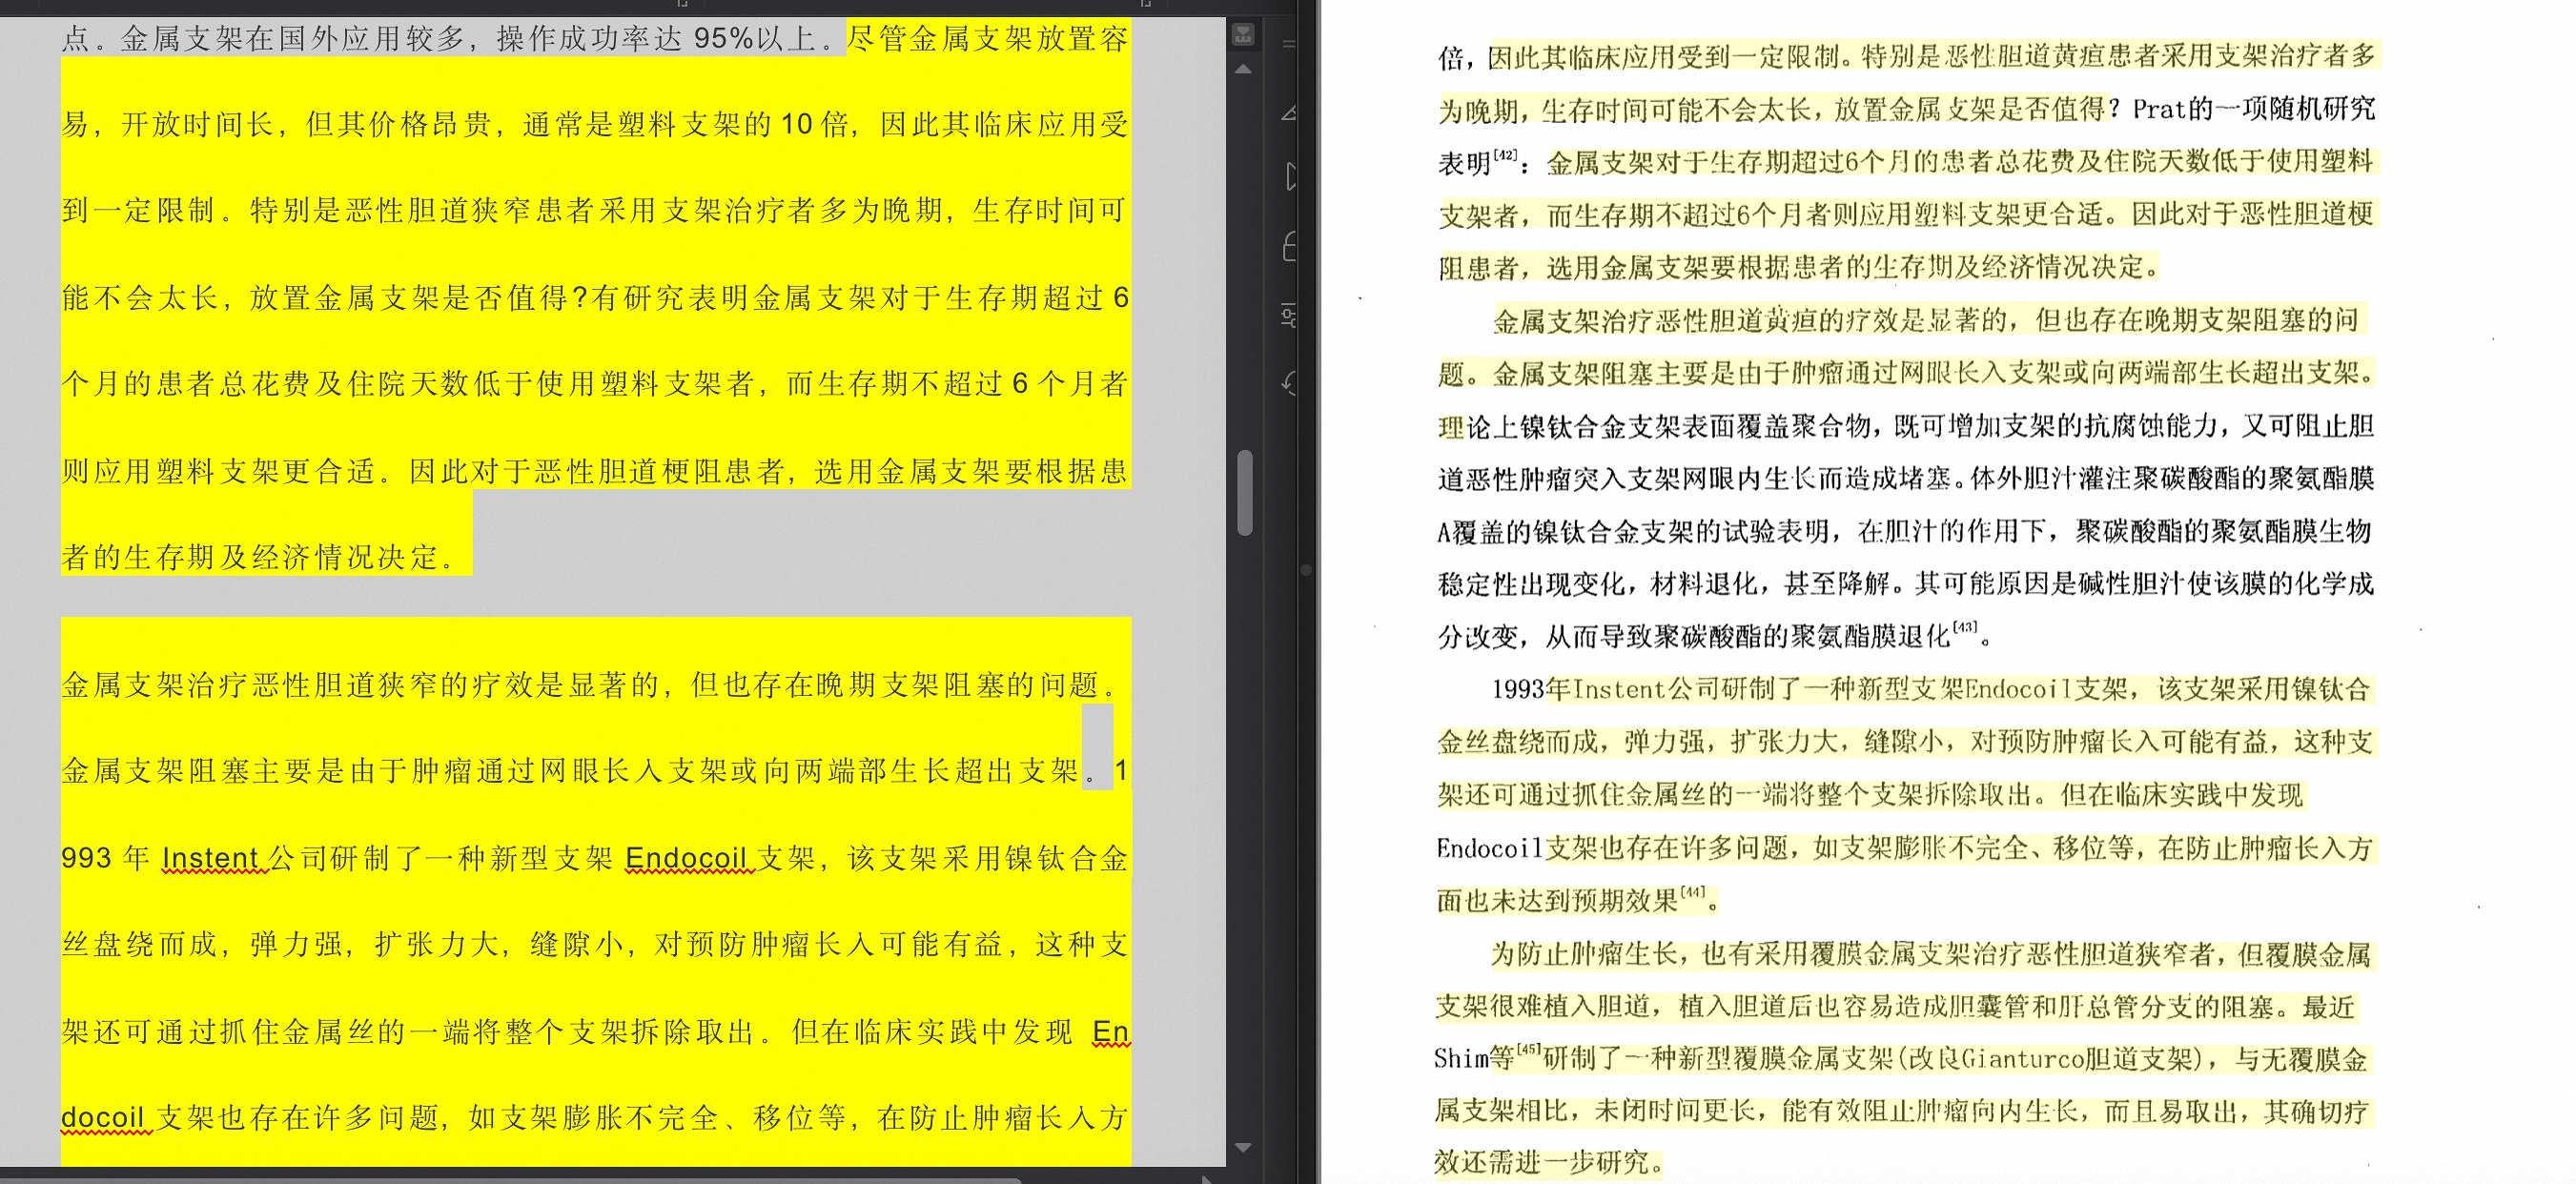Viewport: 2576px width, 1184px height.
Task: Click citation "[42]" in the right PDF
Action: pyautogui.click(x=1505, y=155)
